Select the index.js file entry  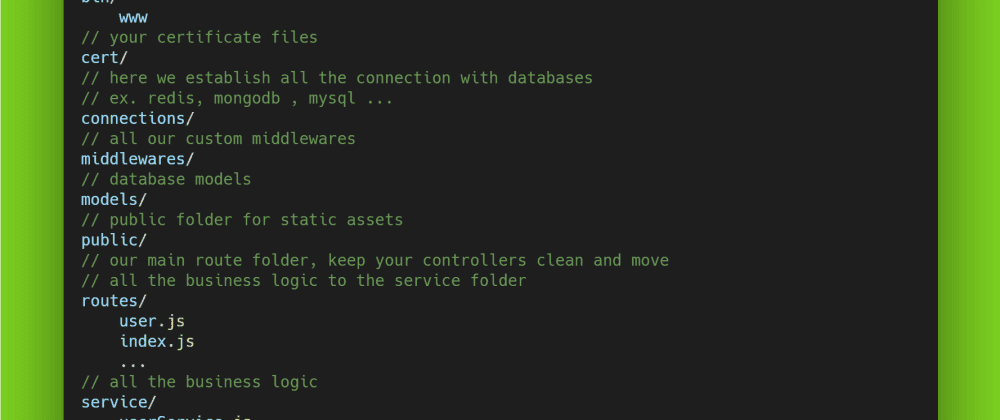click(x=157, y=341)
